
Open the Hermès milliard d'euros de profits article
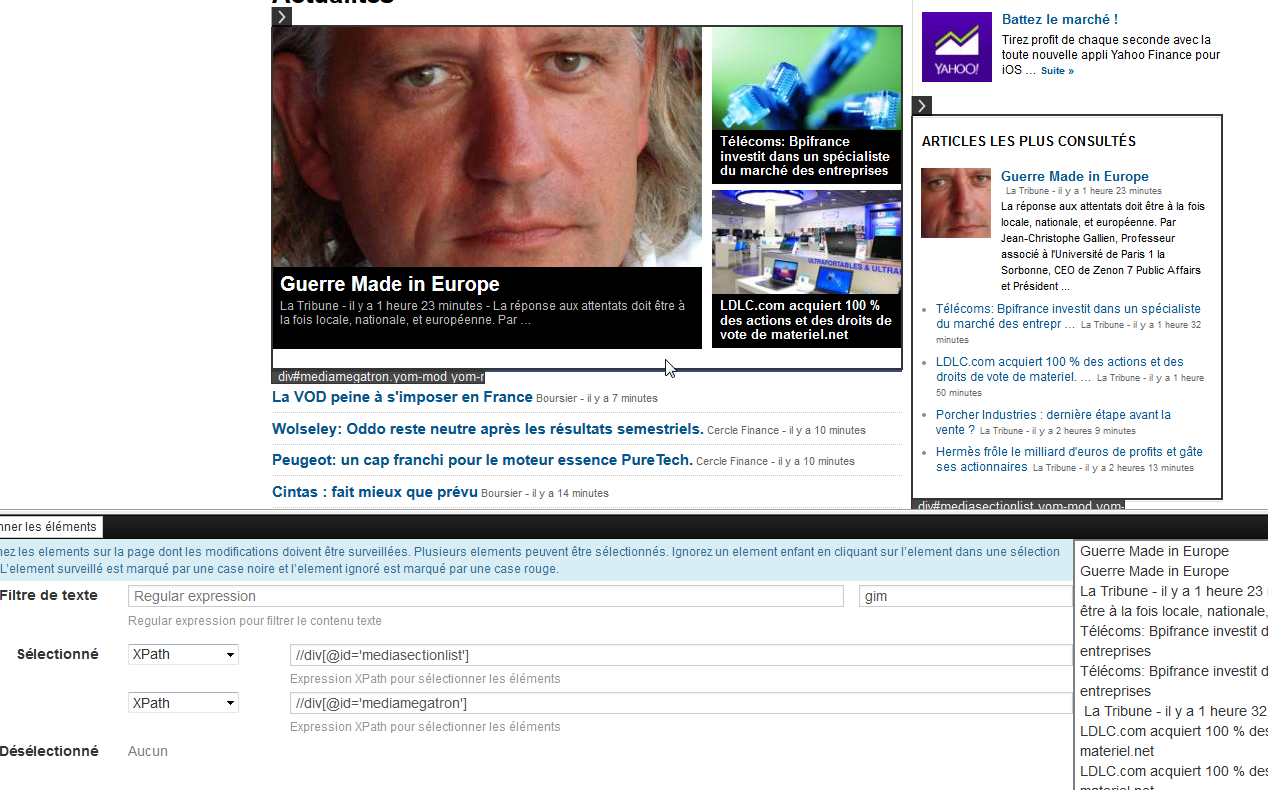coord(1069,459)
